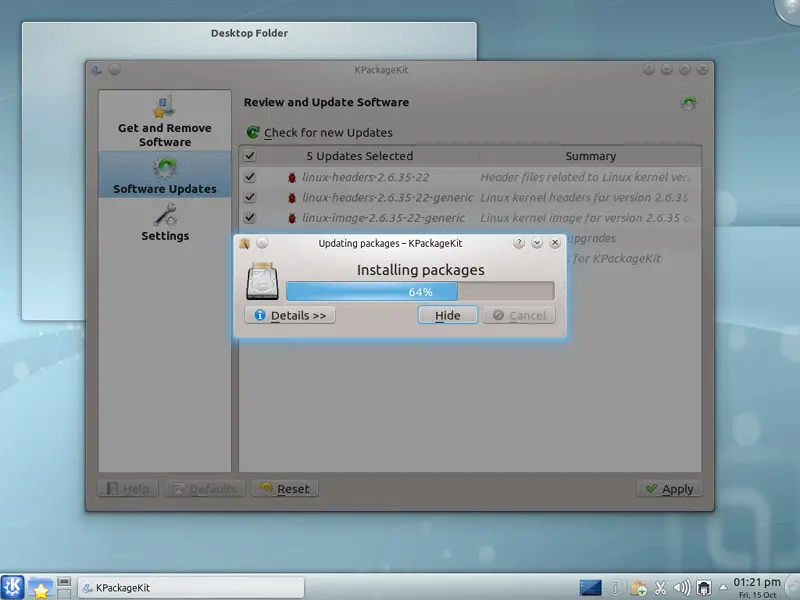Screen dimensions: 800x600
Task: Toggle checkbox for linux-image-2.6.35-22-generic
Action: click(x=249, y=218)
